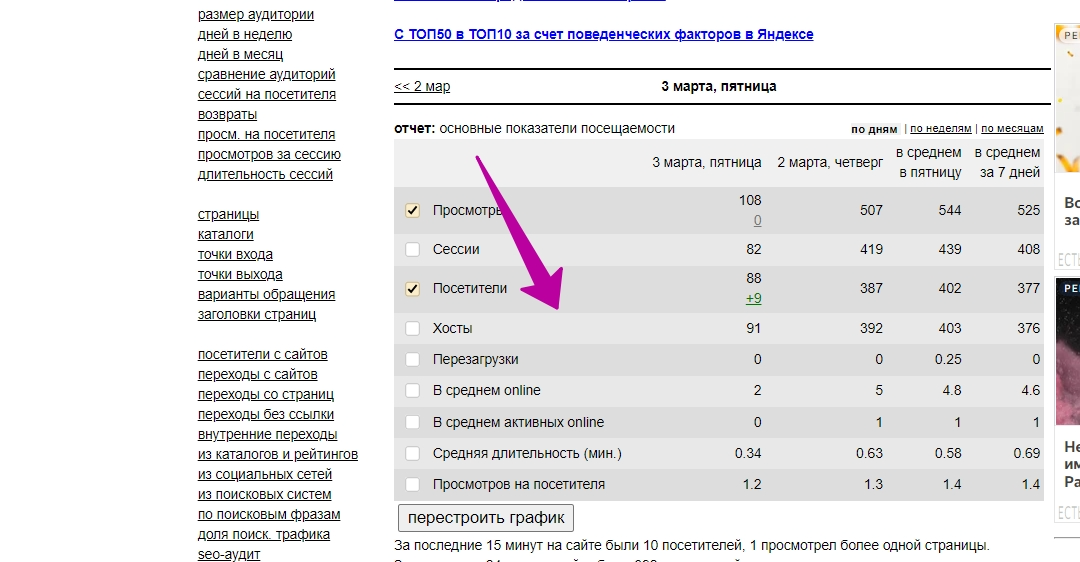Open переходы без ссылки report

coord(266,414)
